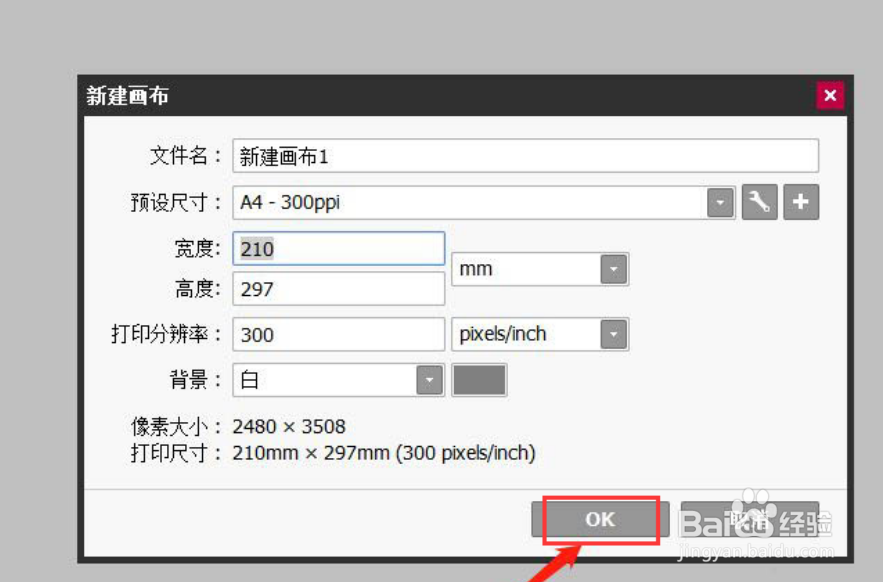The image size is (883, 582).
Task: Click pixel size text 2480 × 3508
Action: [x=289, y=426]
